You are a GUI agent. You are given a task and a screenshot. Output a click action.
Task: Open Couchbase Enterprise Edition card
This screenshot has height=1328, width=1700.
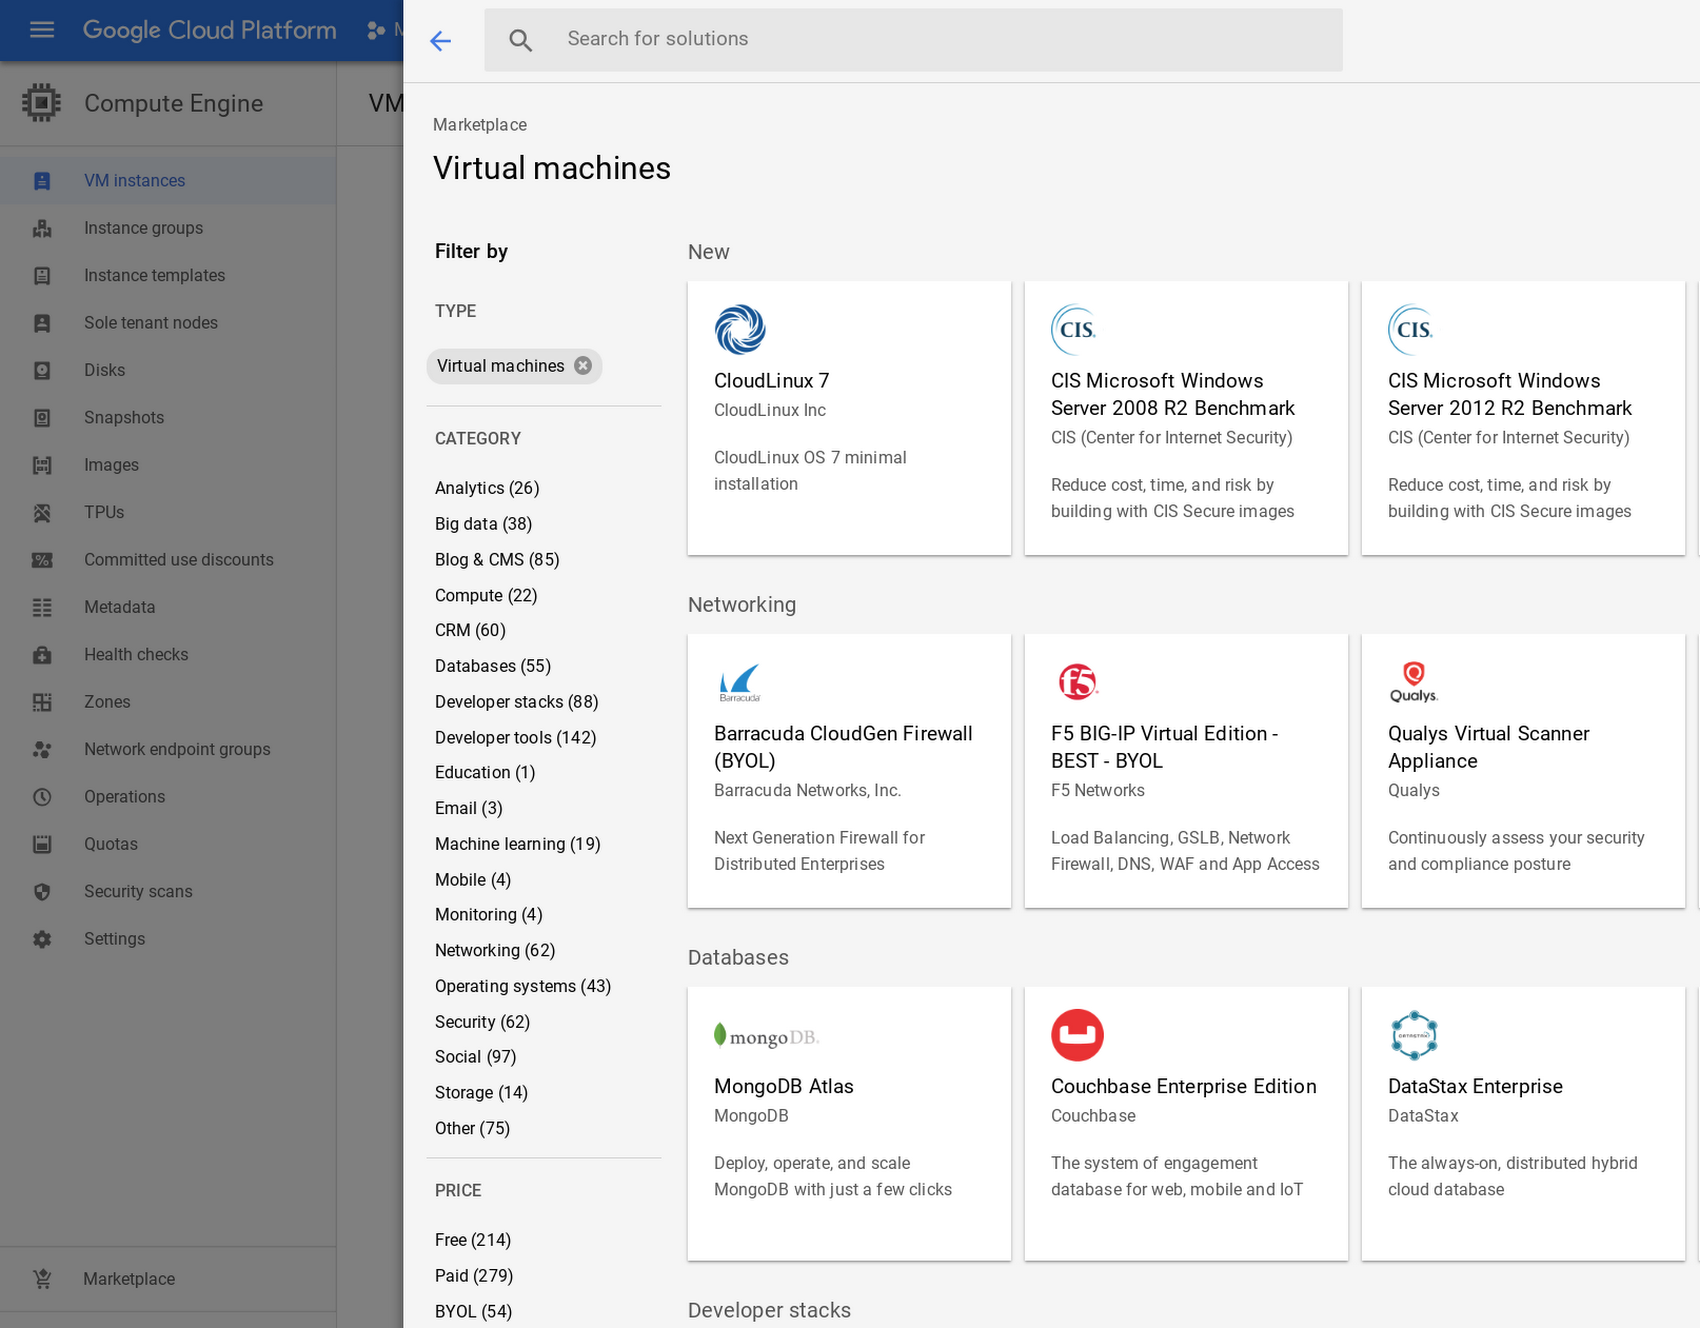coord(1186,1124)
